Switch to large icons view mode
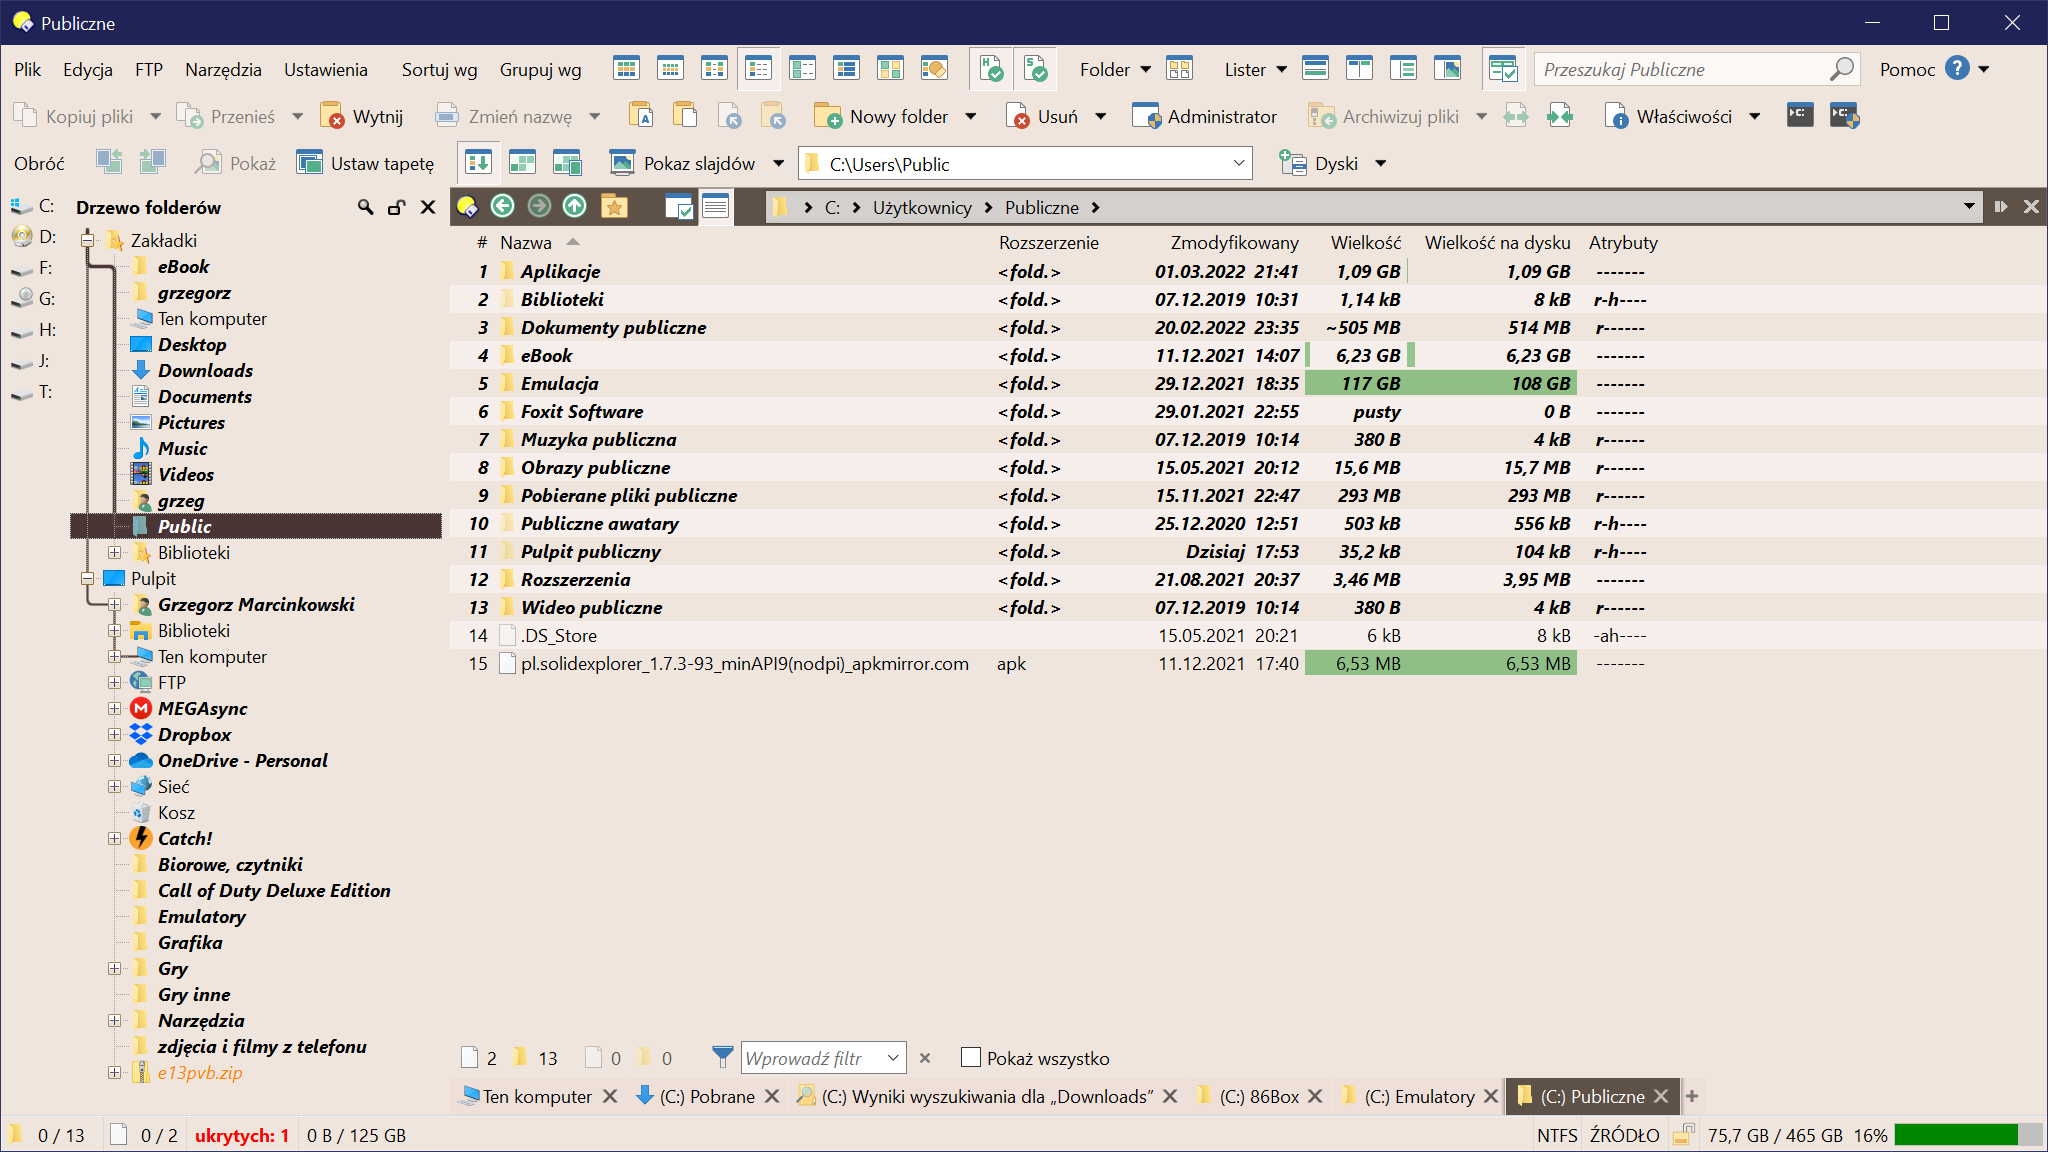The width and height of the screenshot is (2048, 1152). [x=626, y=69]
